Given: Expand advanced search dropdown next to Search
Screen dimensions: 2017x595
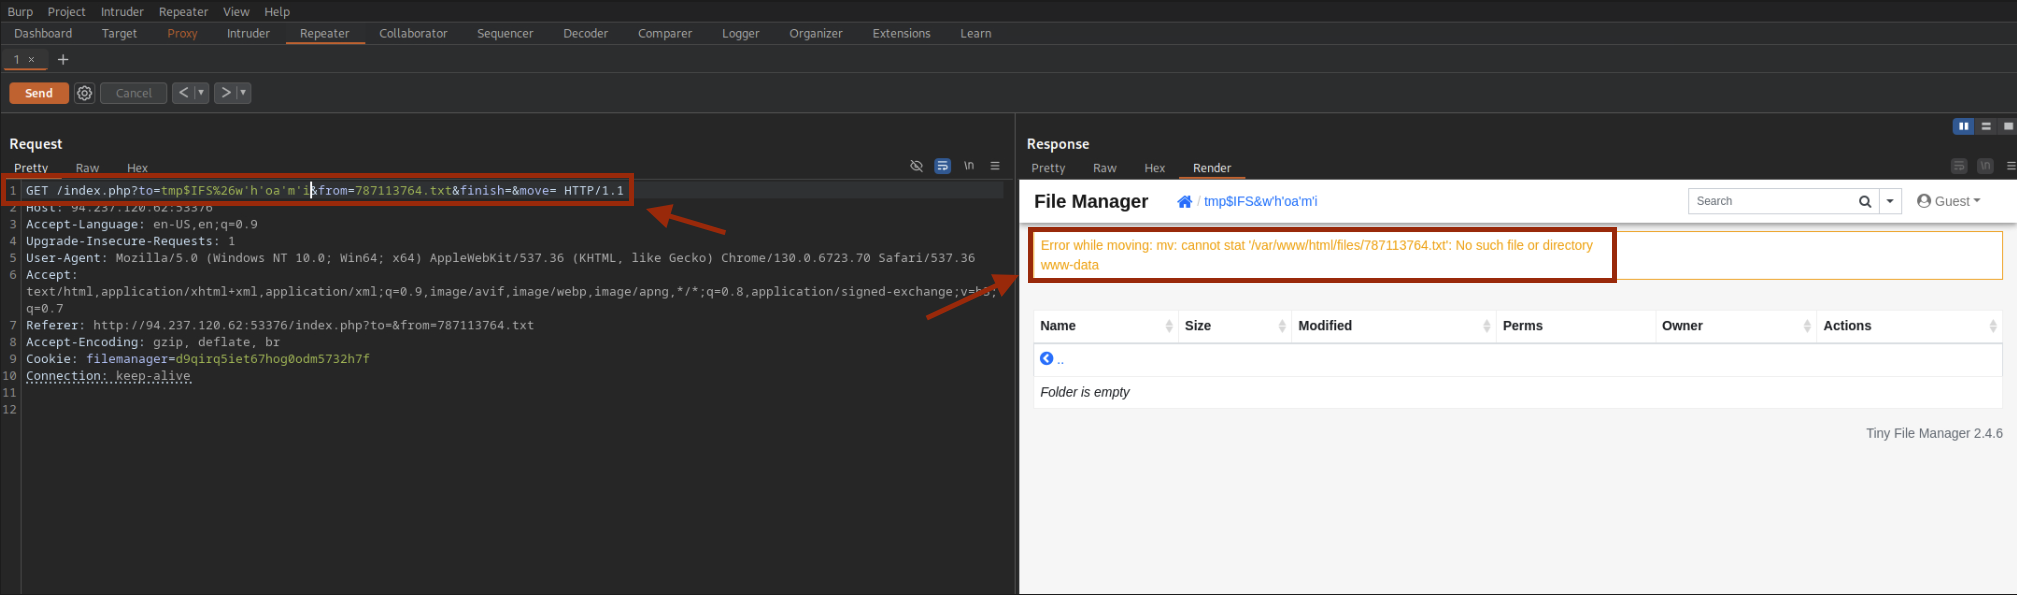Looking at the screenshot, I should coord(1890,201).
